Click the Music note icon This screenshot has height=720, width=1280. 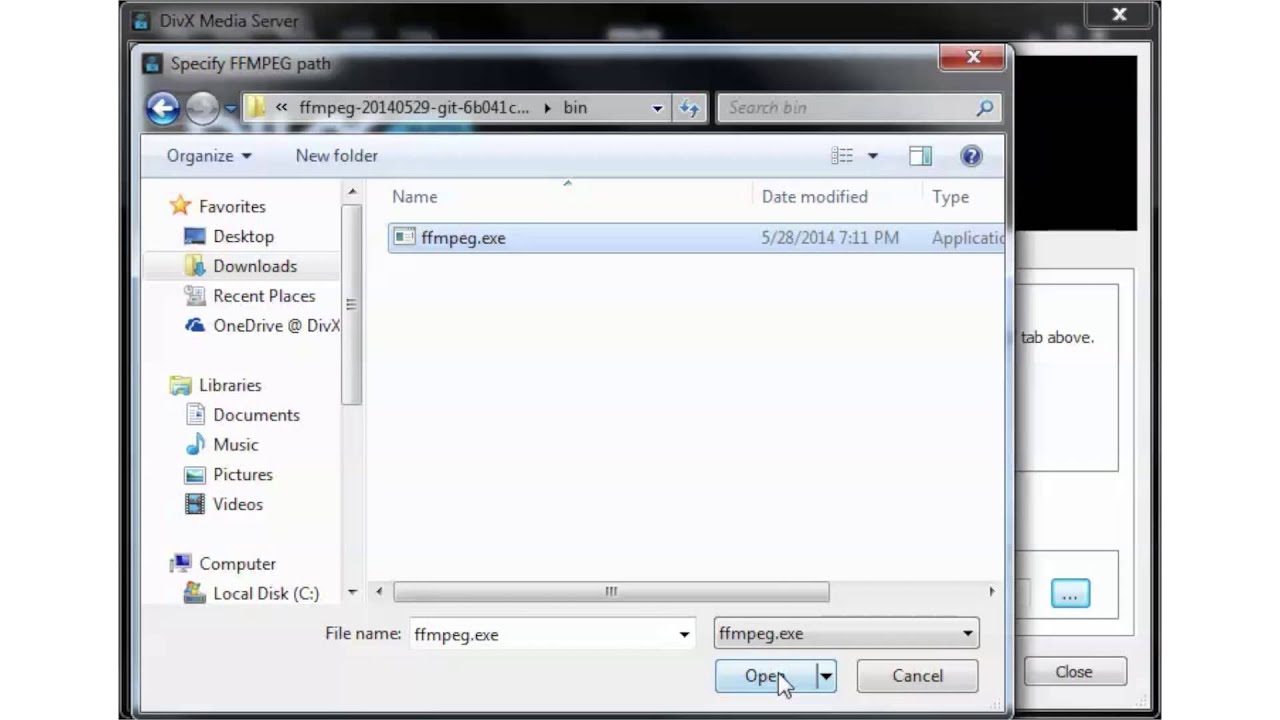(195, 445)
